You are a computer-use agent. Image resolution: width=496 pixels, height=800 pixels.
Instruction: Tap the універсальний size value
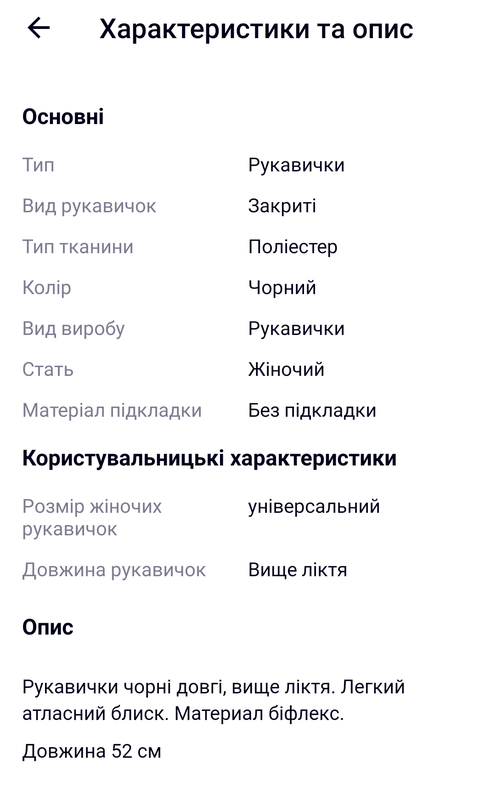[314, 507]
